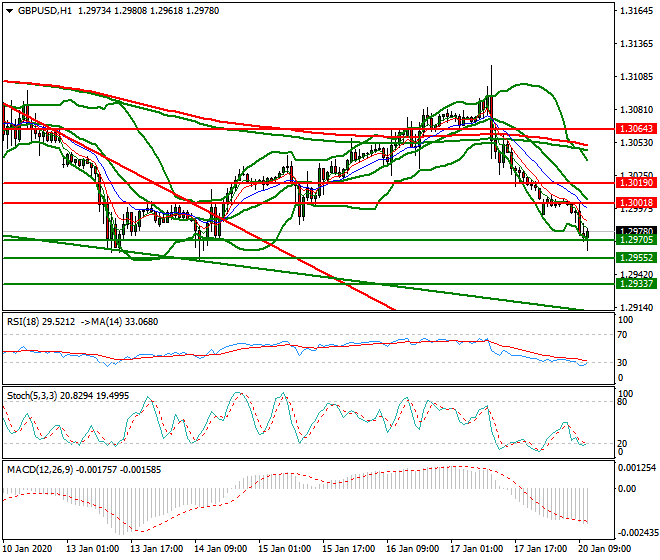Select the Stochastic scale value 80

(622, 402)
